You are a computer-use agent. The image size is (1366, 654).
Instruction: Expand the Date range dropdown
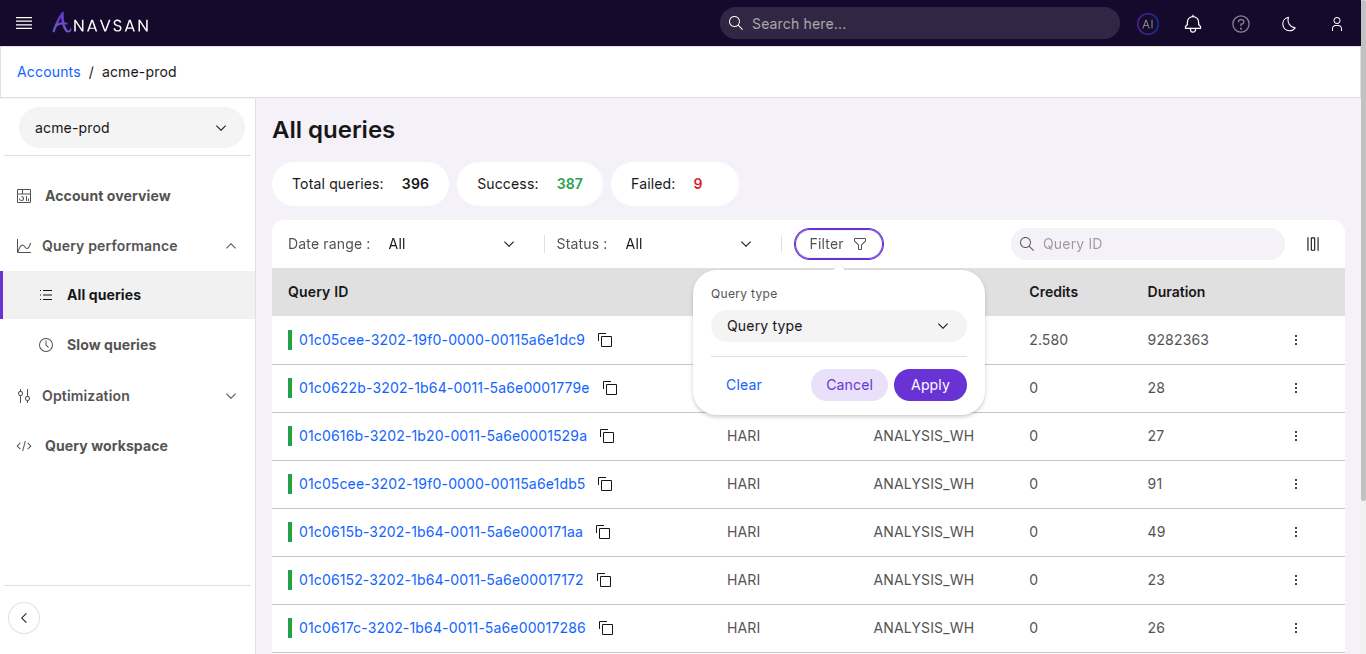[x=451, y=244]
